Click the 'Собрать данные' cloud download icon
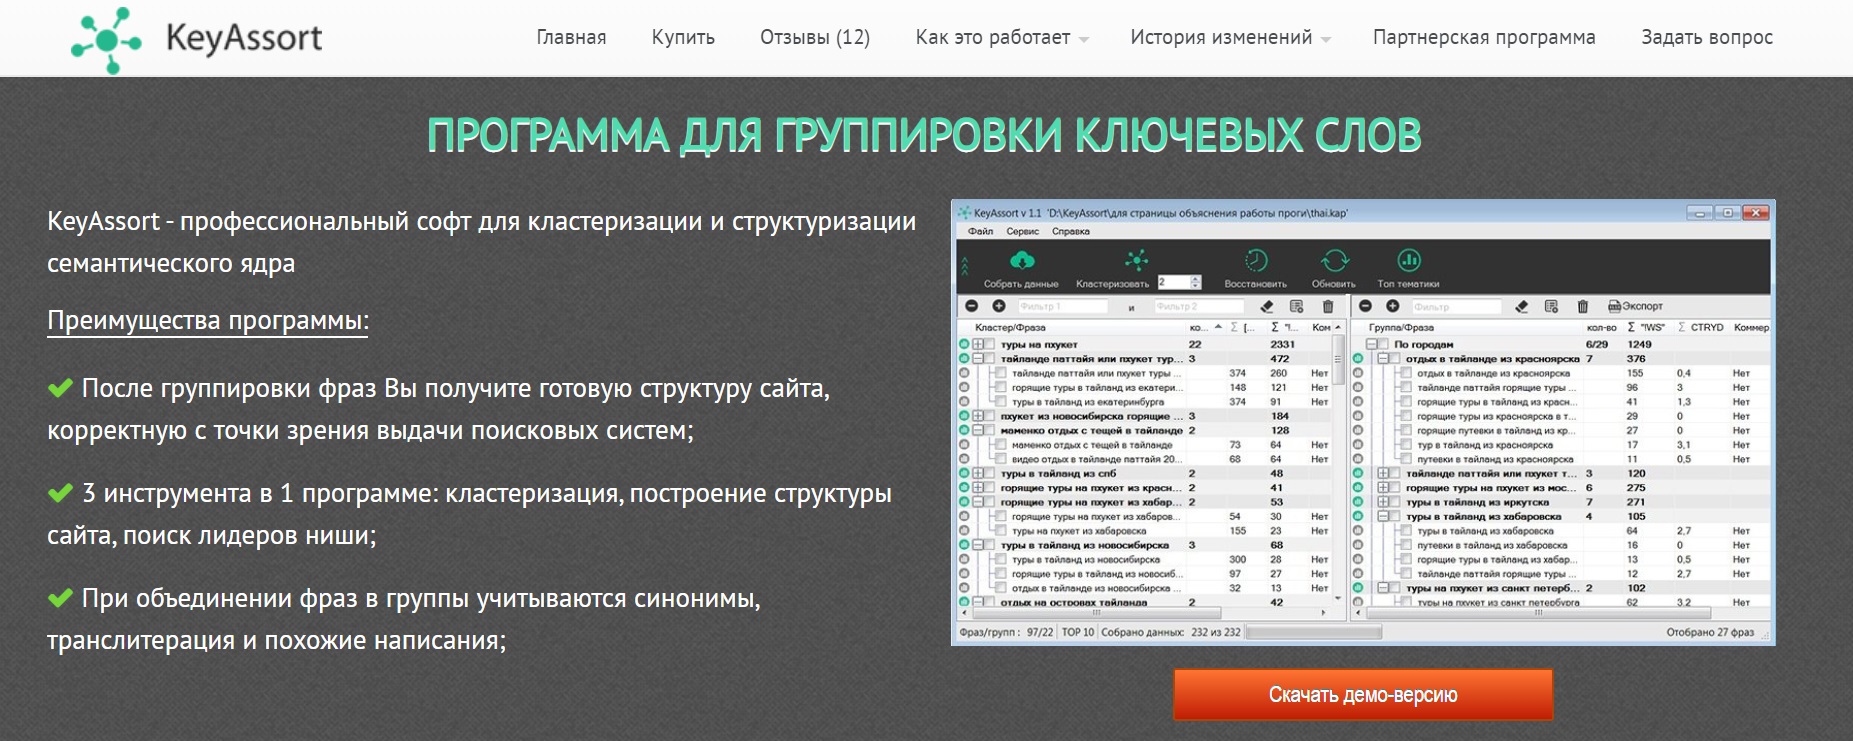The height and width of the screenshot is (741, 1853). tap(1021, 261)
